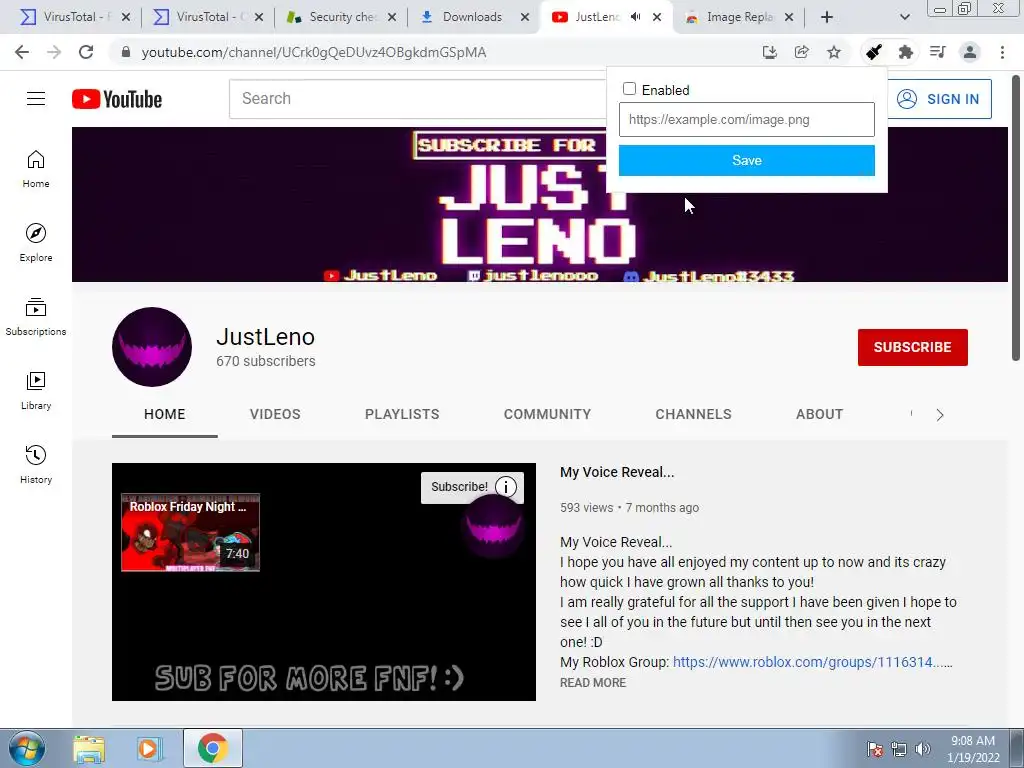Mute the JustLeno tab audio icon
Screen dimensions: 1024x768
click(635, 17)
